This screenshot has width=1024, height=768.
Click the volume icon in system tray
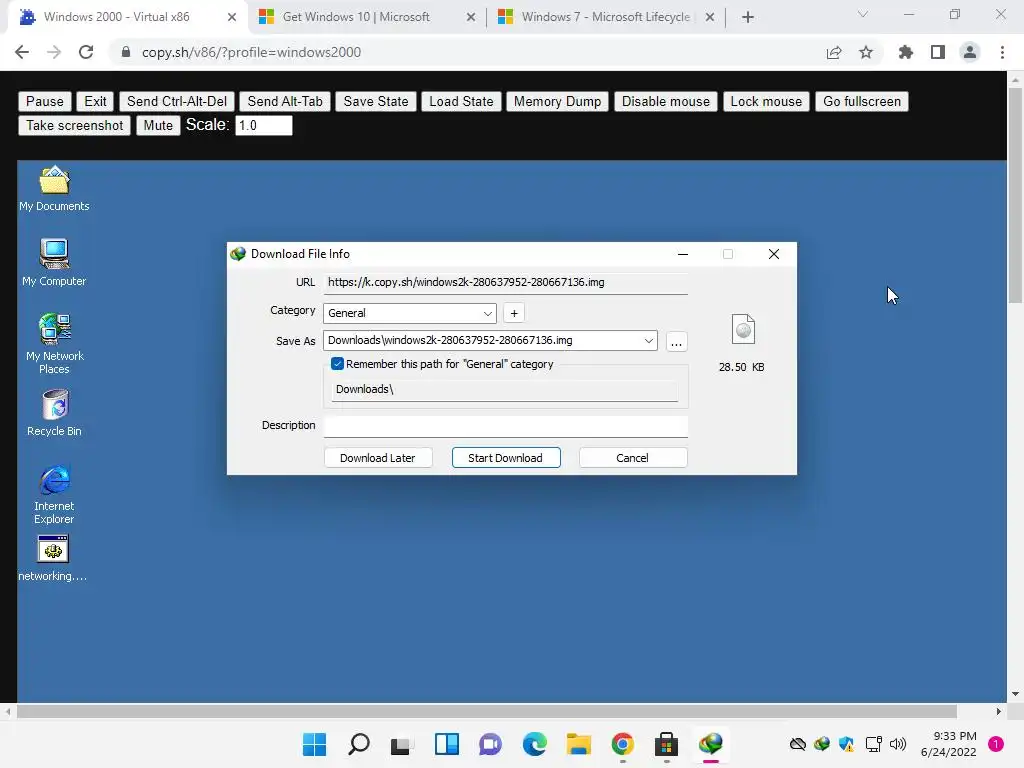click(898, 744)
